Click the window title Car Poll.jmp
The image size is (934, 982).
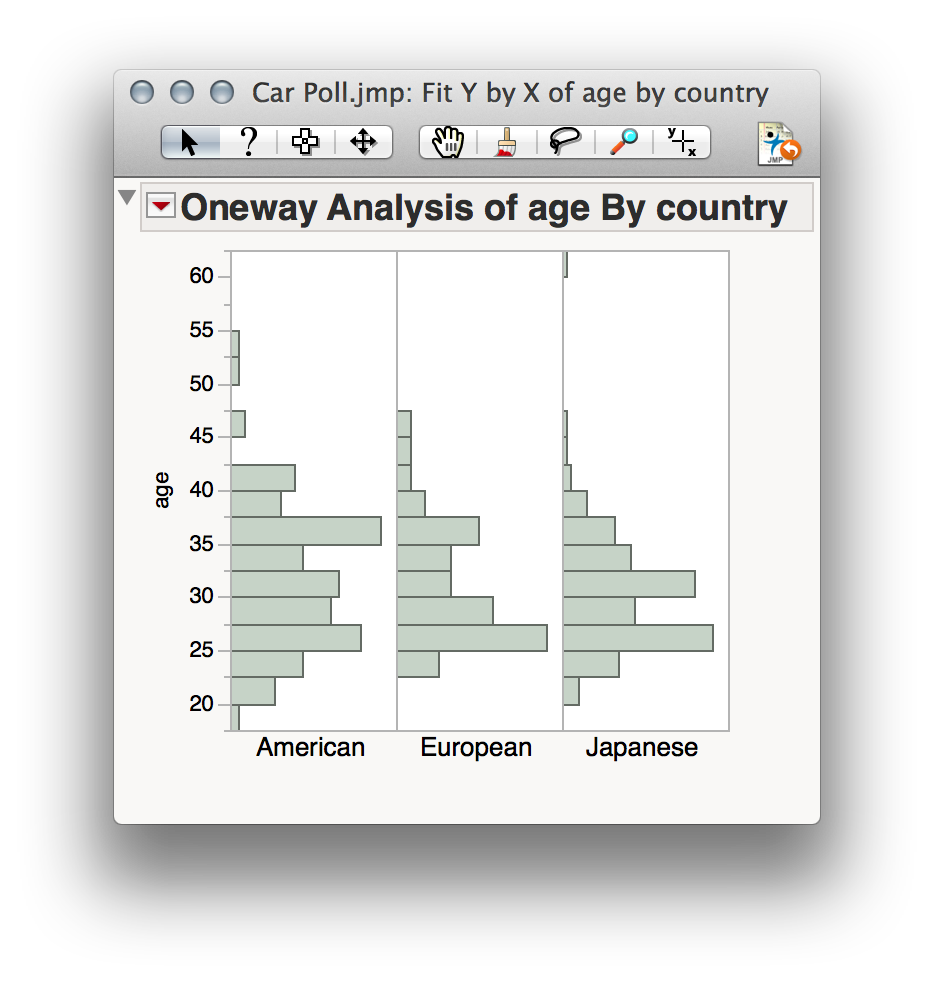tap(510, 94)
